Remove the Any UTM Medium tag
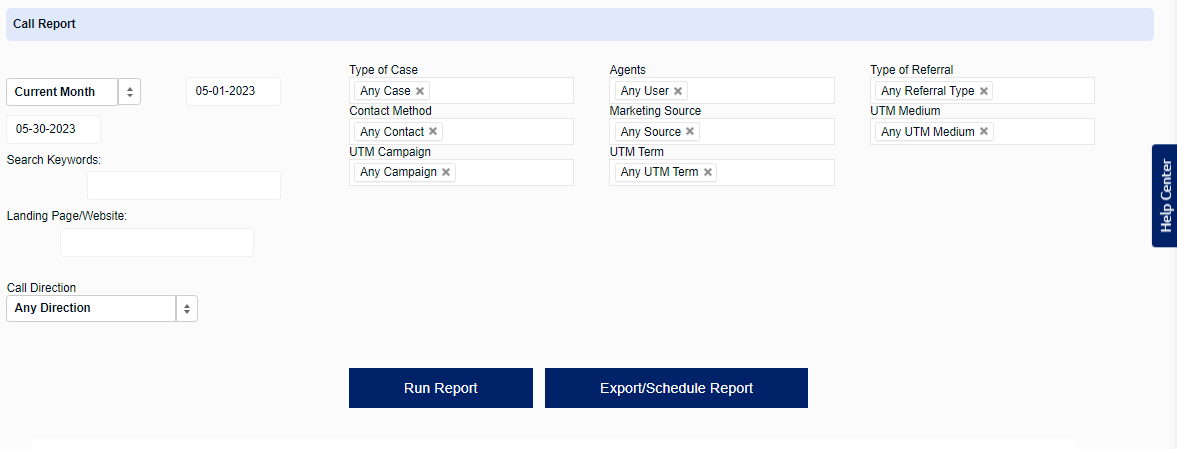Image resolution: width=1177 pixels, height=449 pixels. tap(983, 131)
